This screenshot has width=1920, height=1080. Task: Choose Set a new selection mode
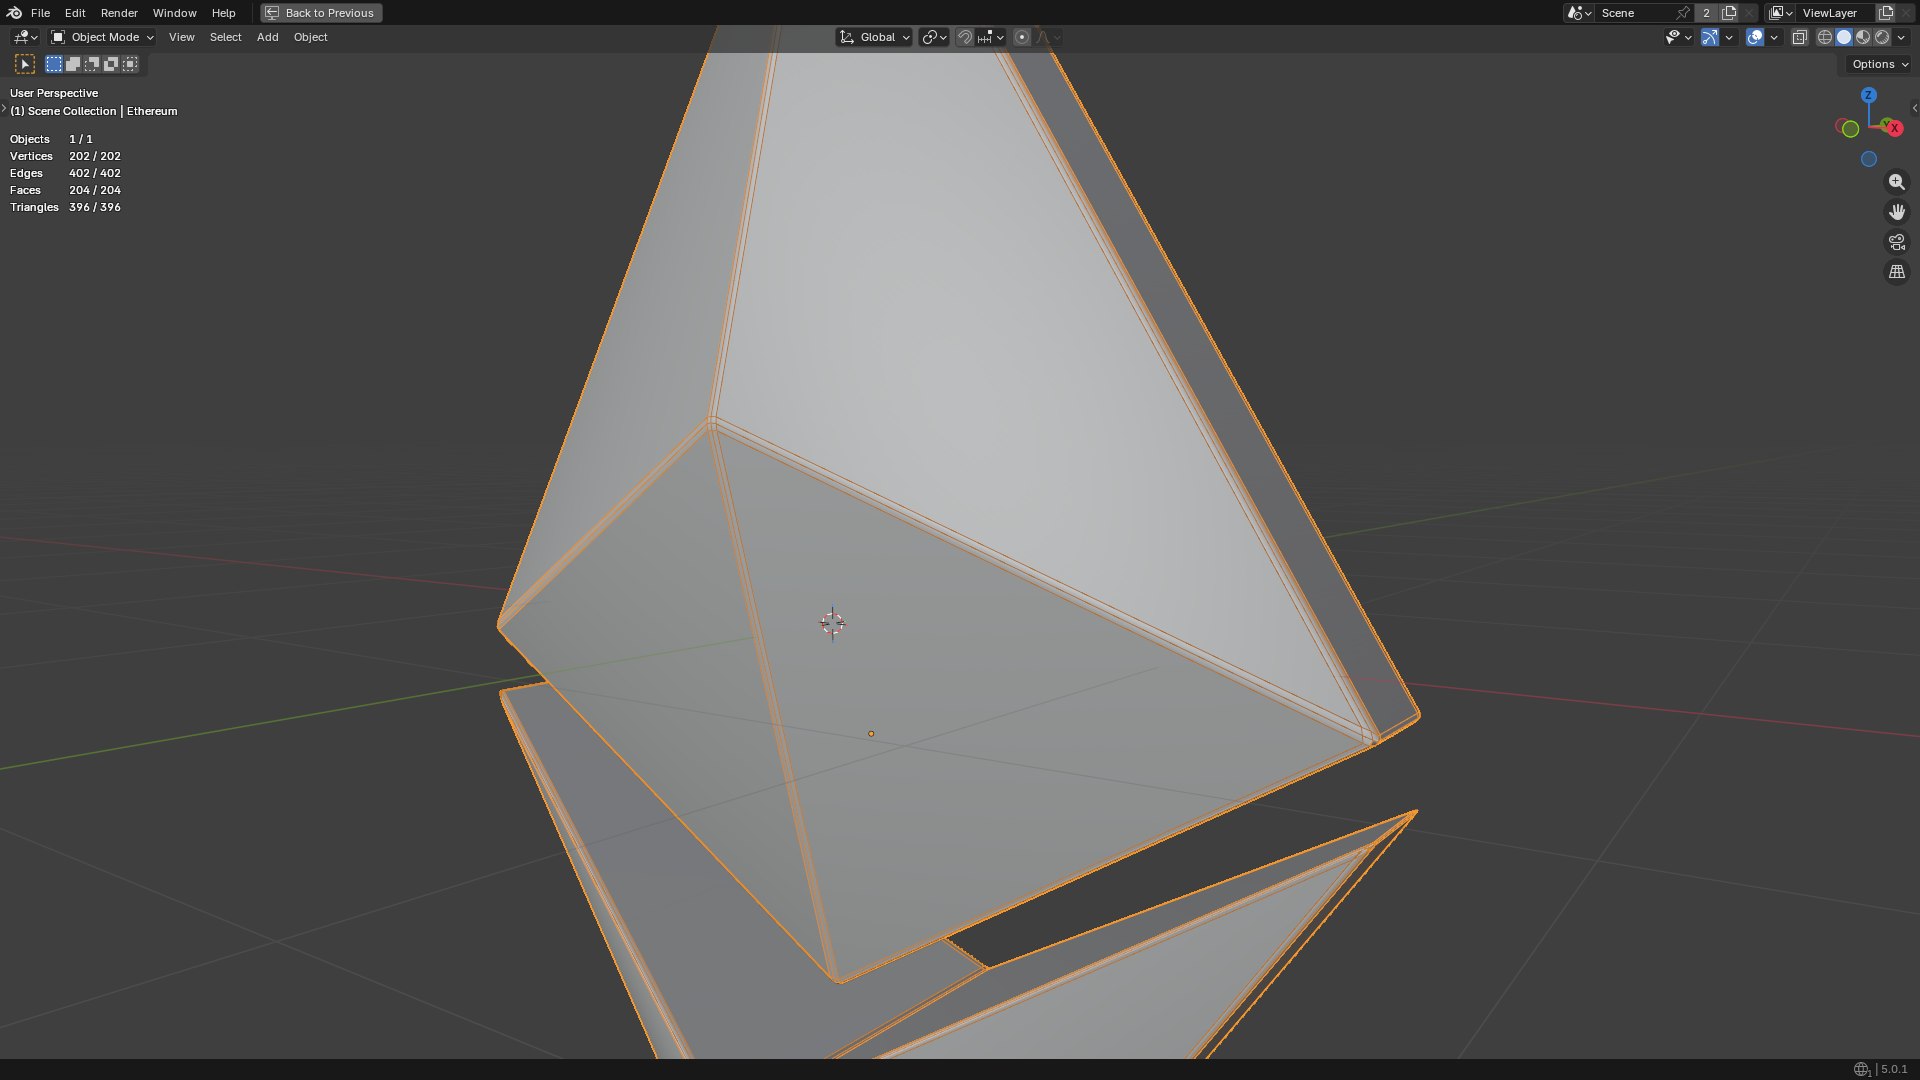click(54, 64)
